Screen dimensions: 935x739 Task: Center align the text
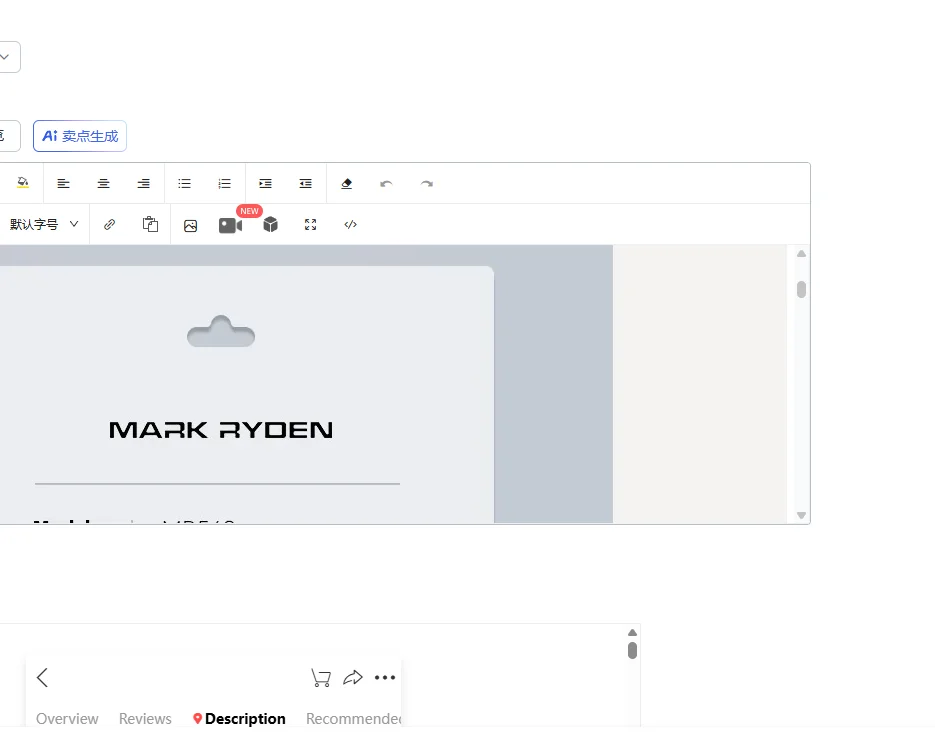point(103,184)
